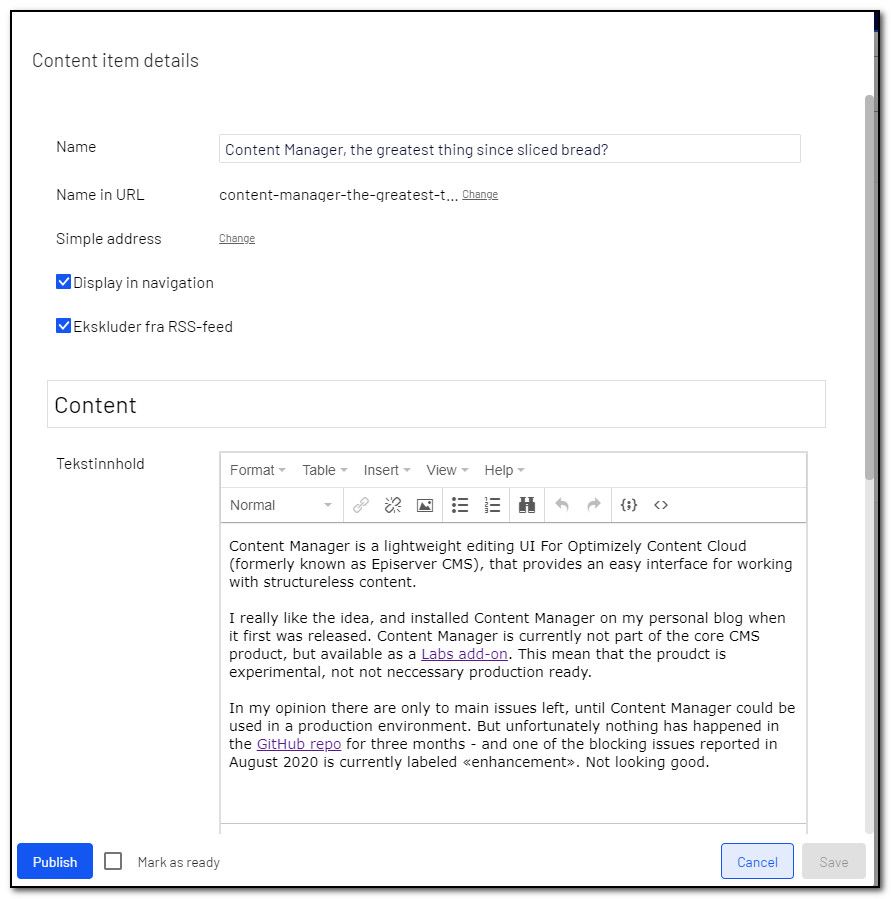891x899 pixels.
Task: Click the 'content-manager-the-greatest-t...' URL text
Action: click(338, 195)
